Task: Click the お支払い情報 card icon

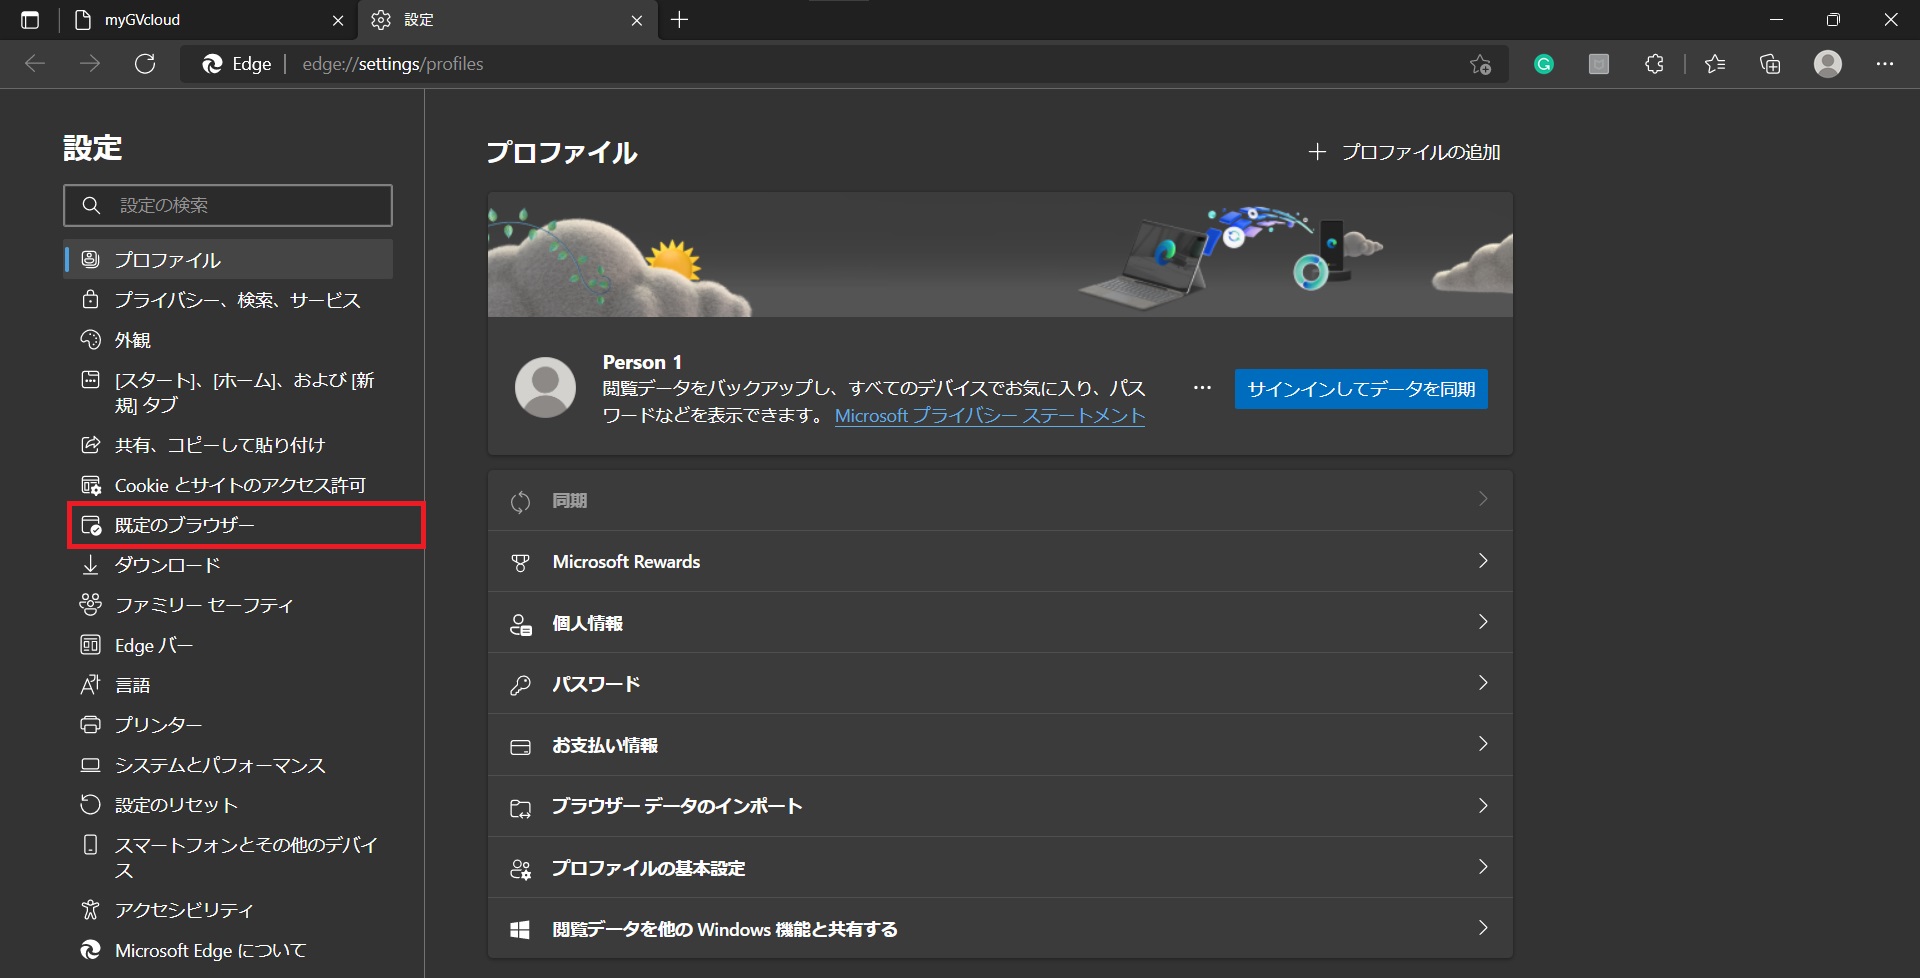Action: coord(520,747)
